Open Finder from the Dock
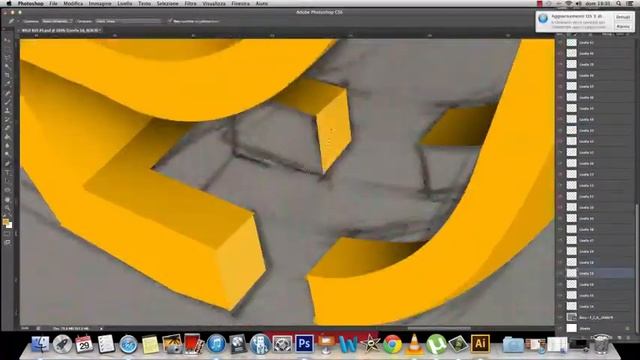This screenshot has height=360, width=640. pos(40,344)
